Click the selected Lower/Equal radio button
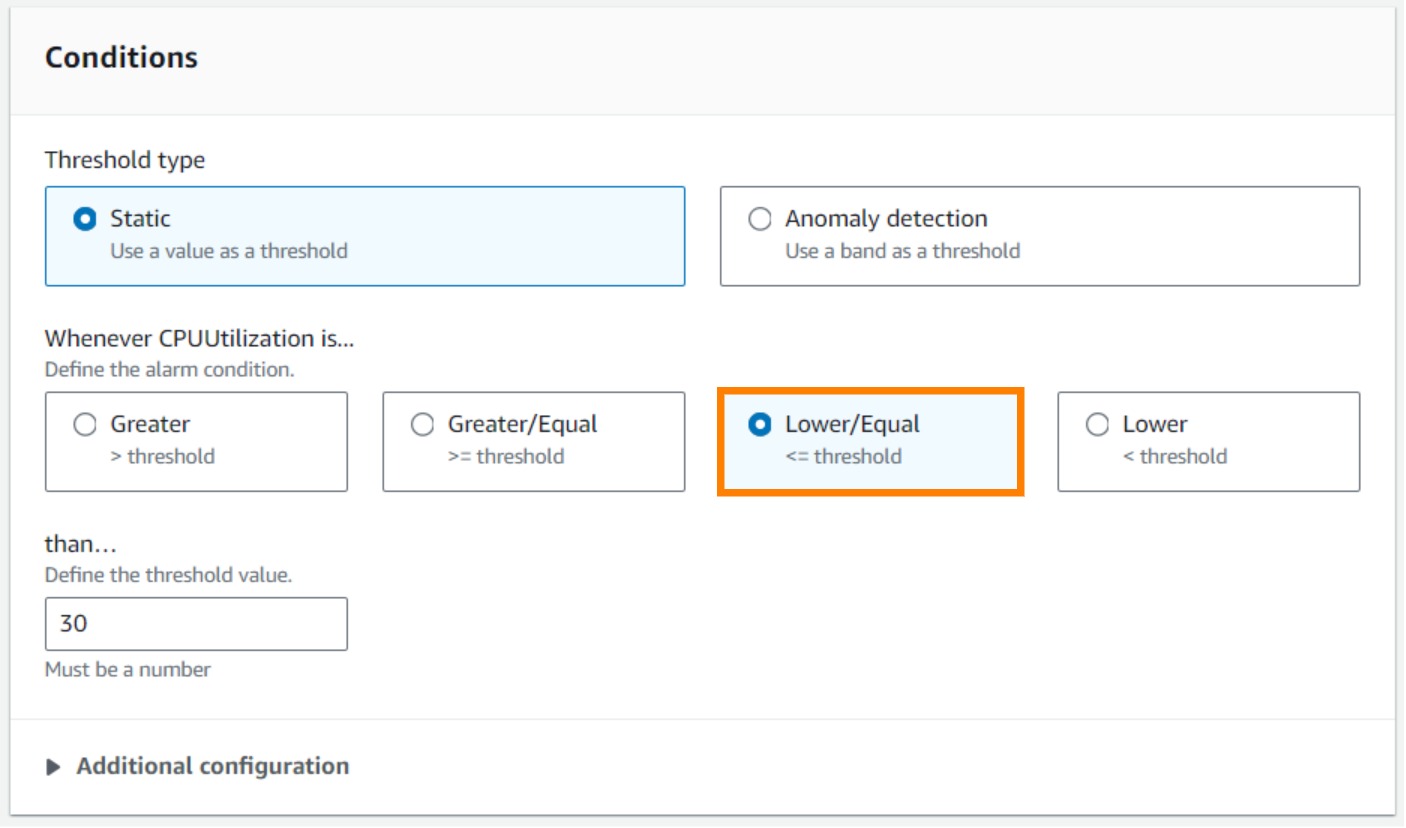The width and height of the screenshot is (1406, 828). 760,425
